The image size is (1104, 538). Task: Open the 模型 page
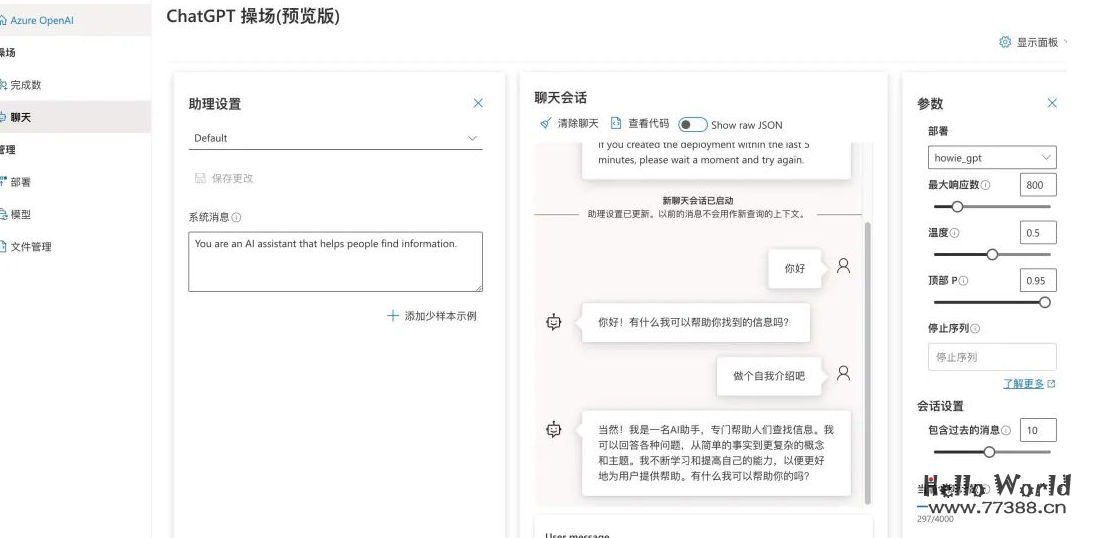[20, 215]
